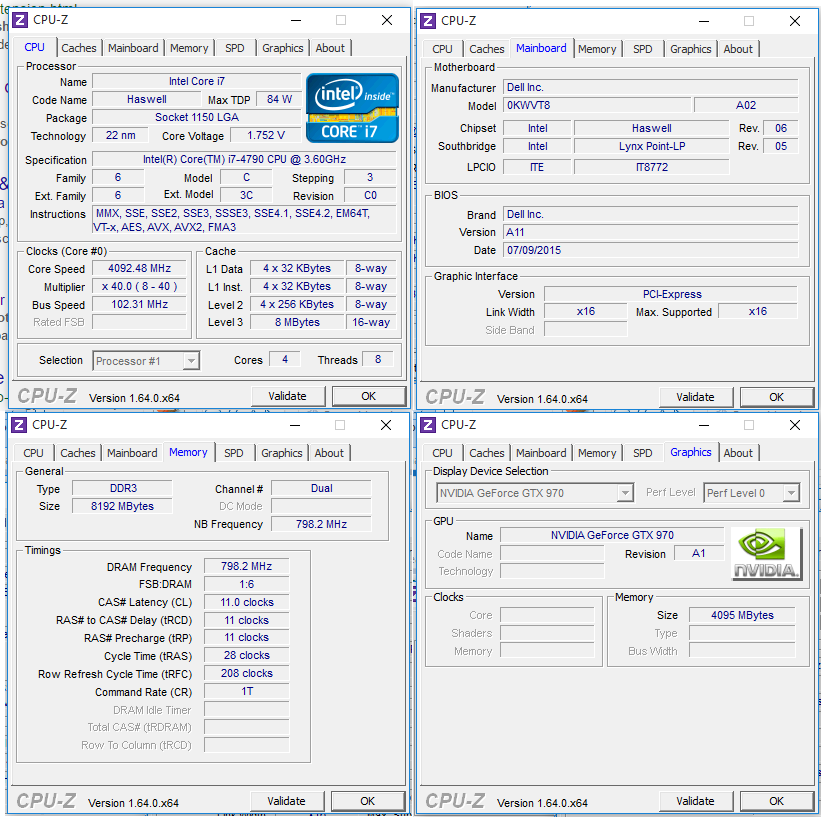
Task: Click the empty DRAM Idle Timer field
Action: coord(246,710)
